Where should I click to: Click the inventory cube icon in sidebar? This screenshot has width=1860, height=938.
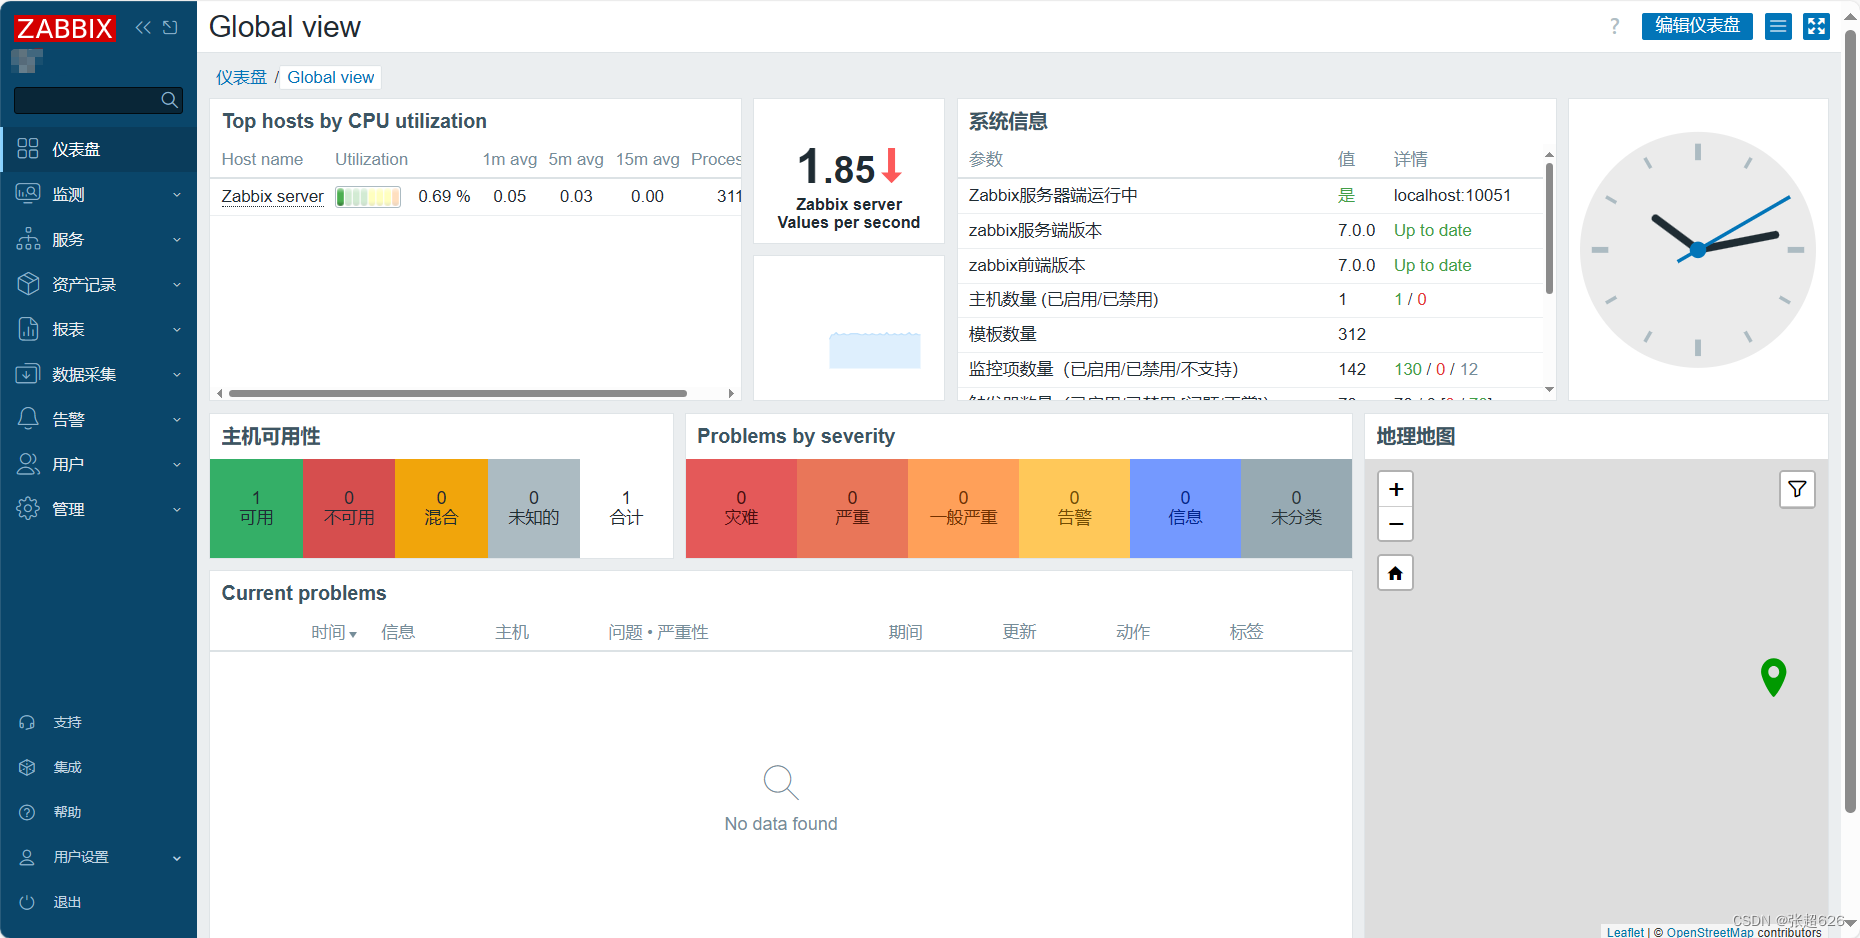pos(28,284)
